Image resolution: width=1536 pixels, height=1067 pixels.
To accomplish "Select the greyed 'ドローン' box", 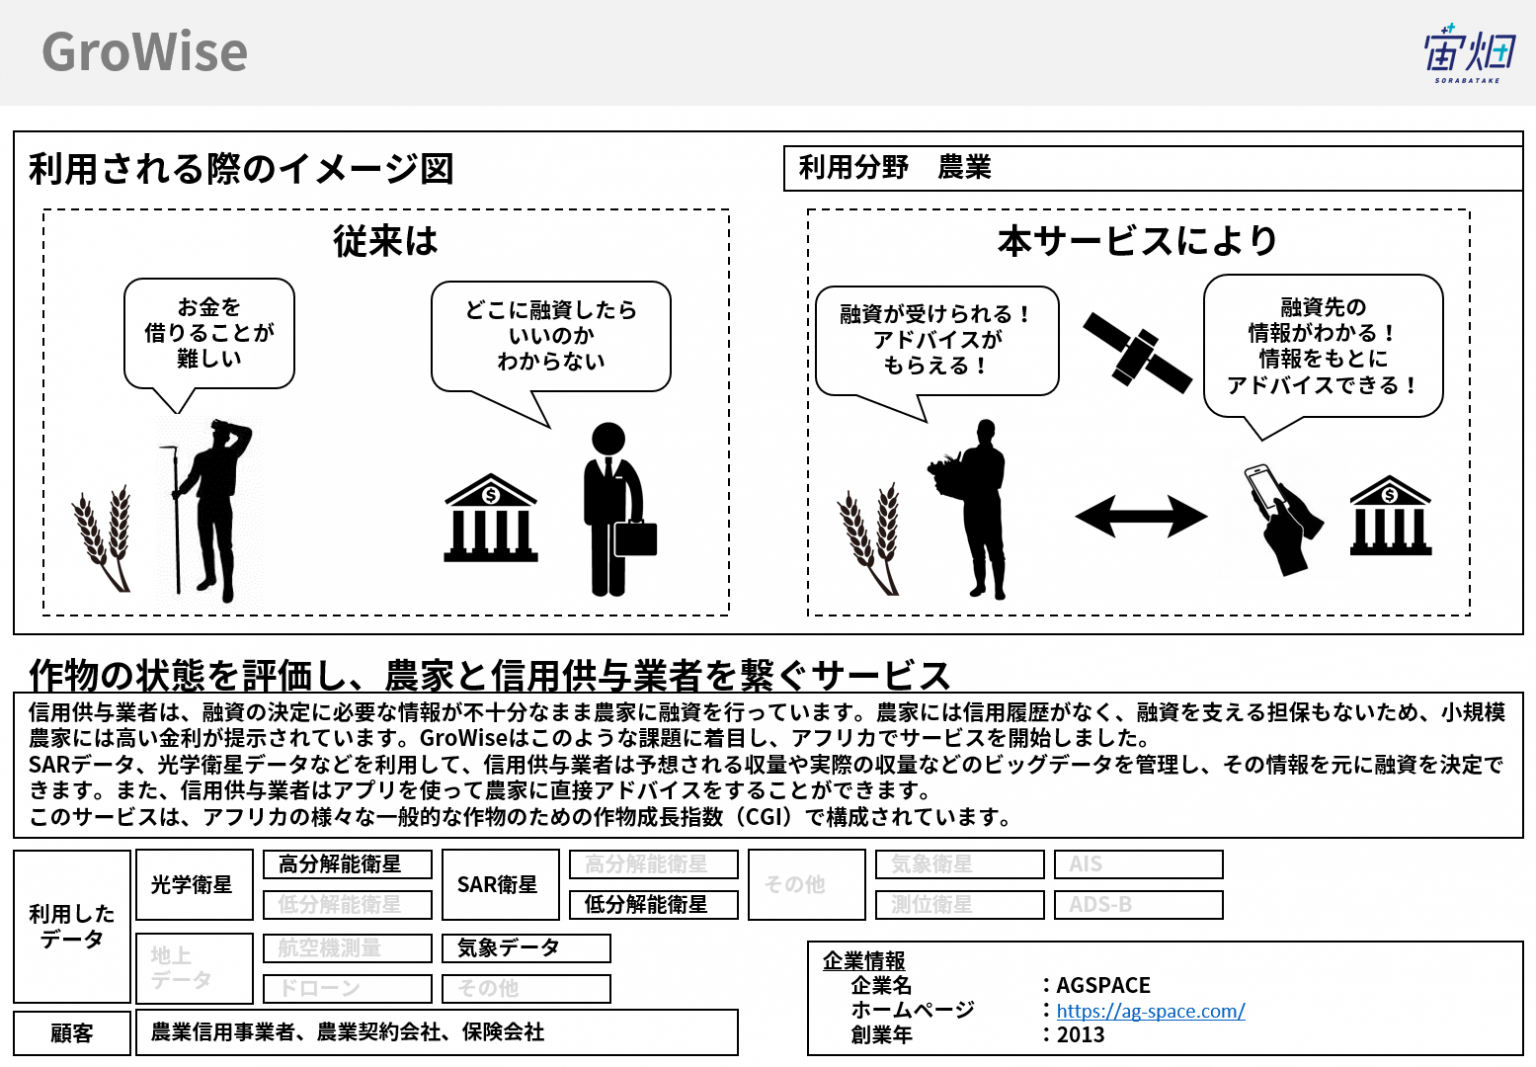I will (x=348, y=988).
